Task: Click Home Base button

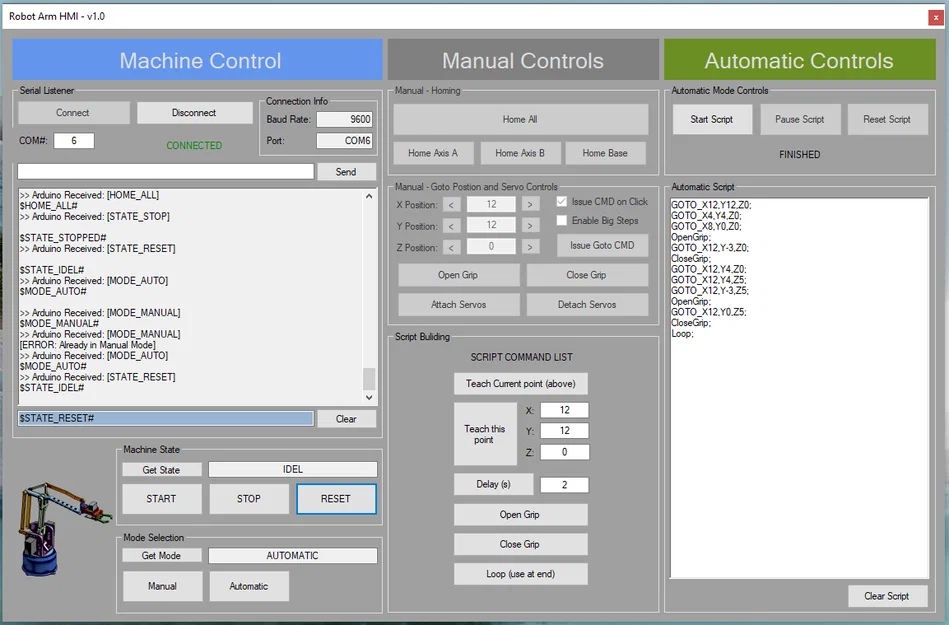Action: (605, 153)
